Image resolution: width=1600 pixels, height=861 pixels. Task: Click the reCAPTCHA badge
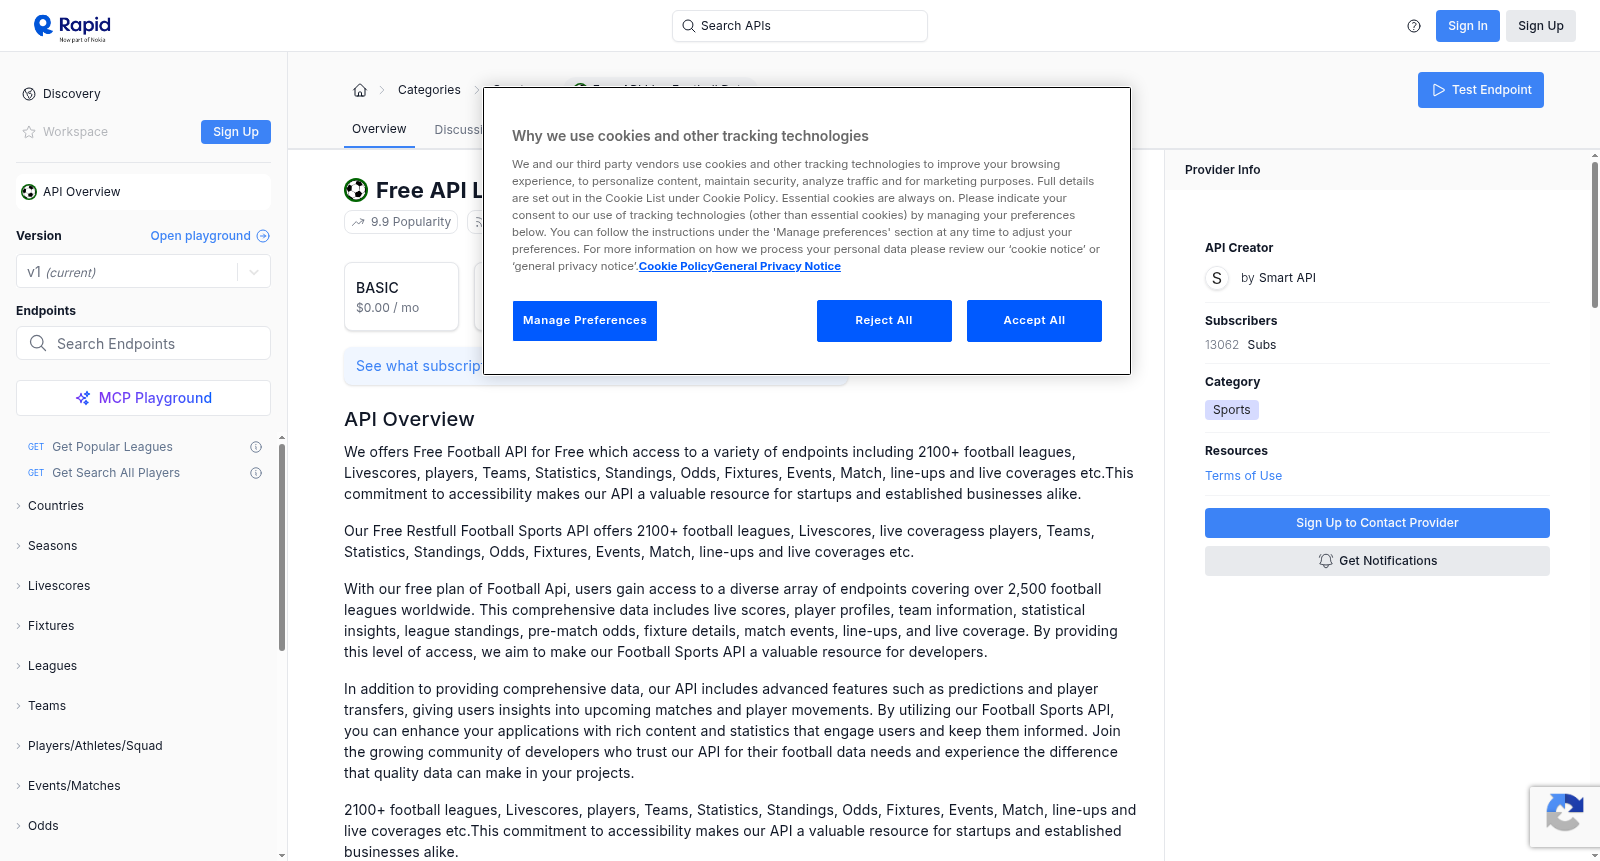click(x=1564, y=816)
